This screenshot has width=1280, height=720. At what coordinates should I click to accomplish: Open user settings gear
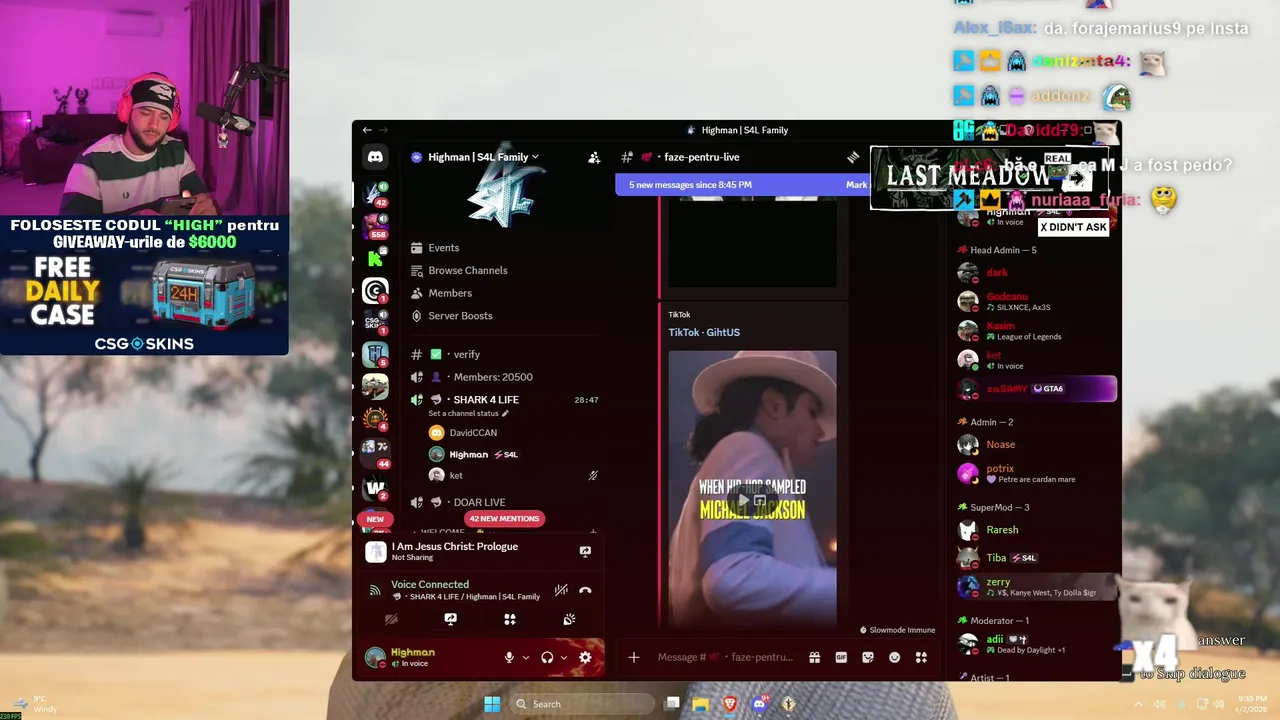click(x=585, y=657)
